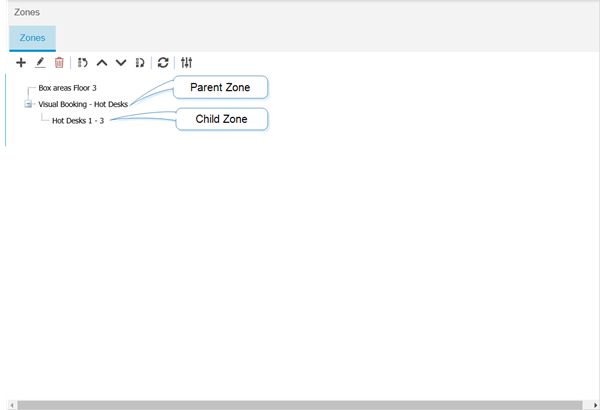
Task: Click the Zones panel title text
Action: [27, 13]
